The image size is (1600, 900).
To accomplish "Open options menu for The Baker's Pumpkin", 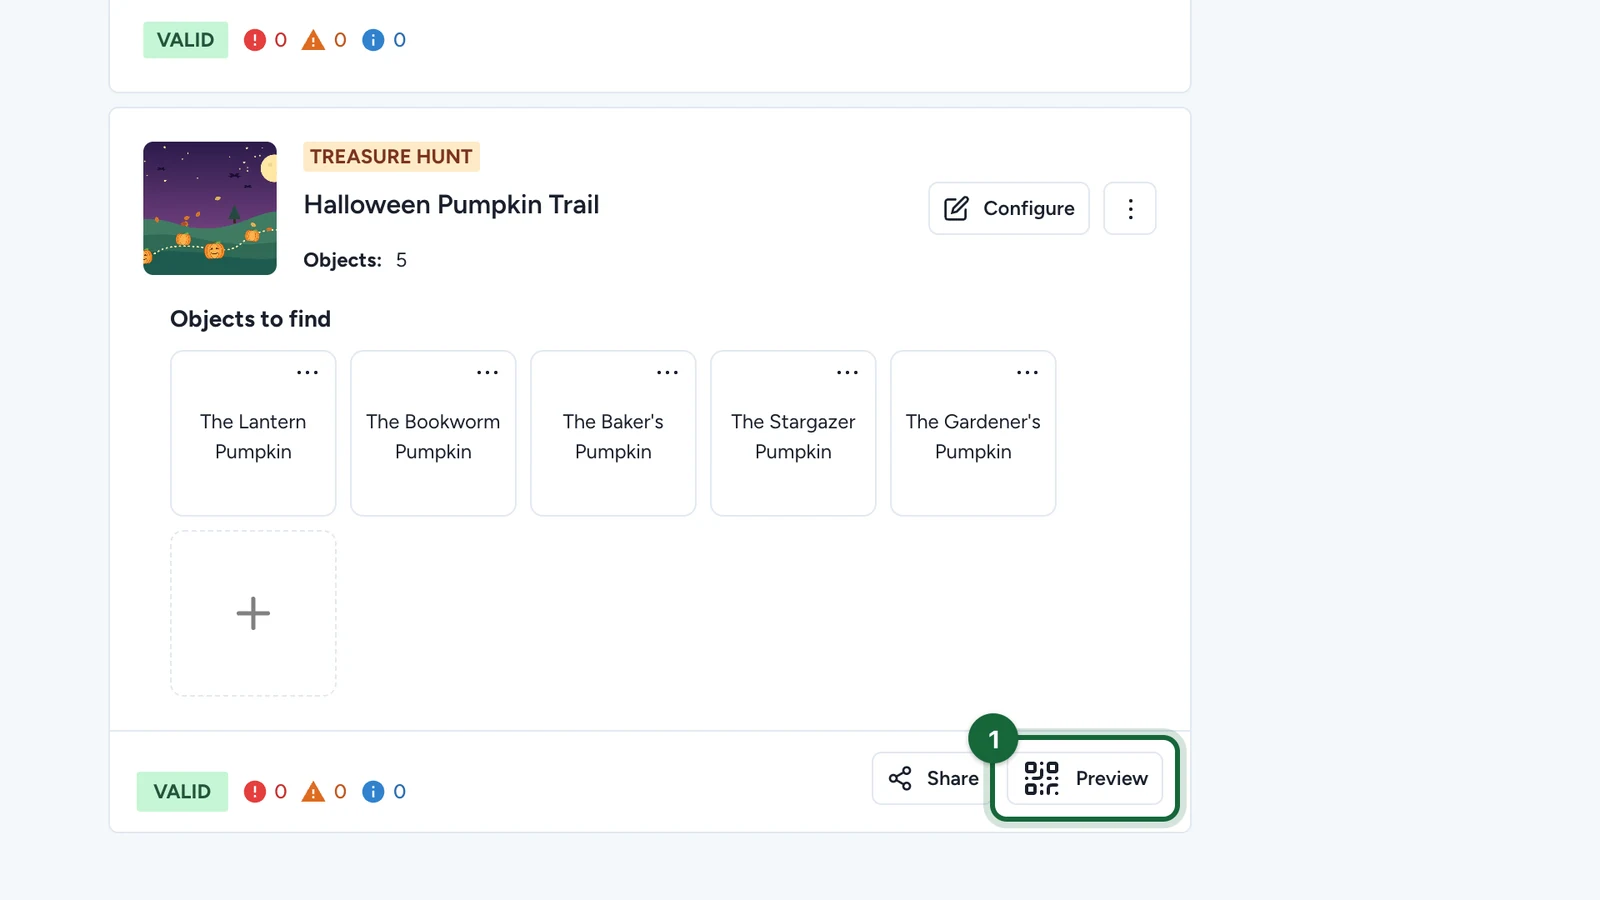I will pos(667,372).
